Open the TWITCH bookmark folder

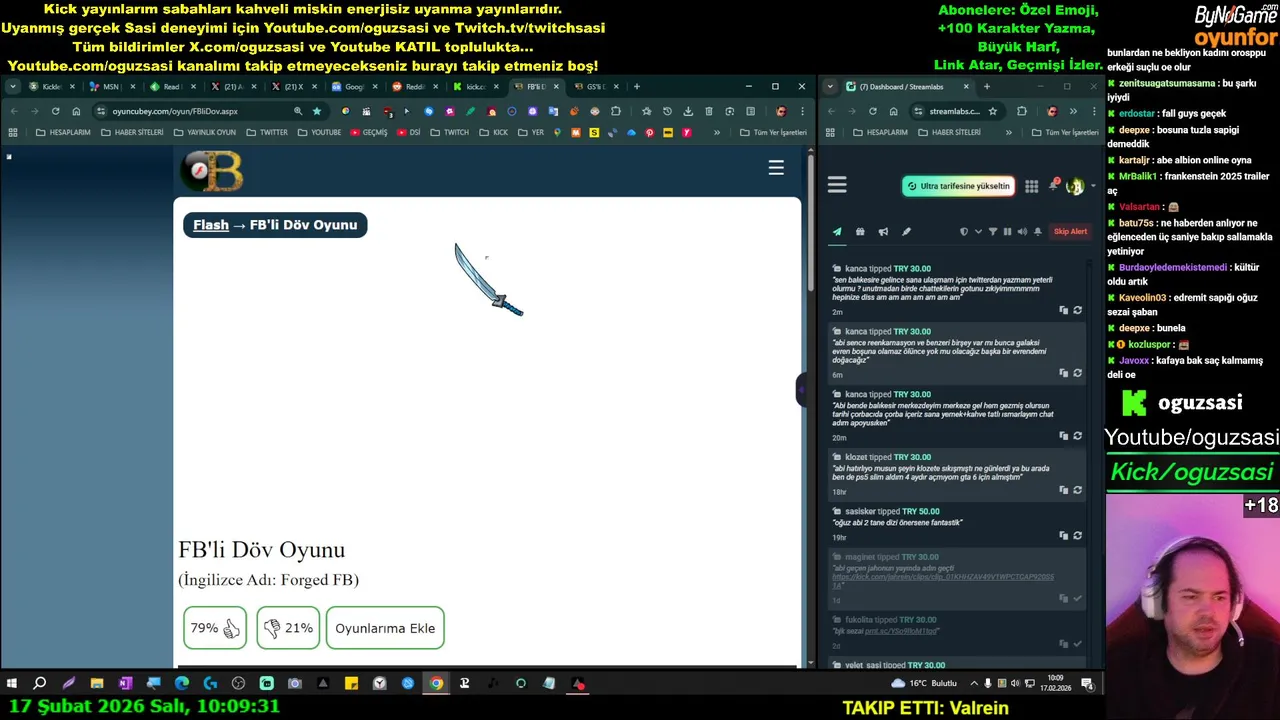[450, 132]
